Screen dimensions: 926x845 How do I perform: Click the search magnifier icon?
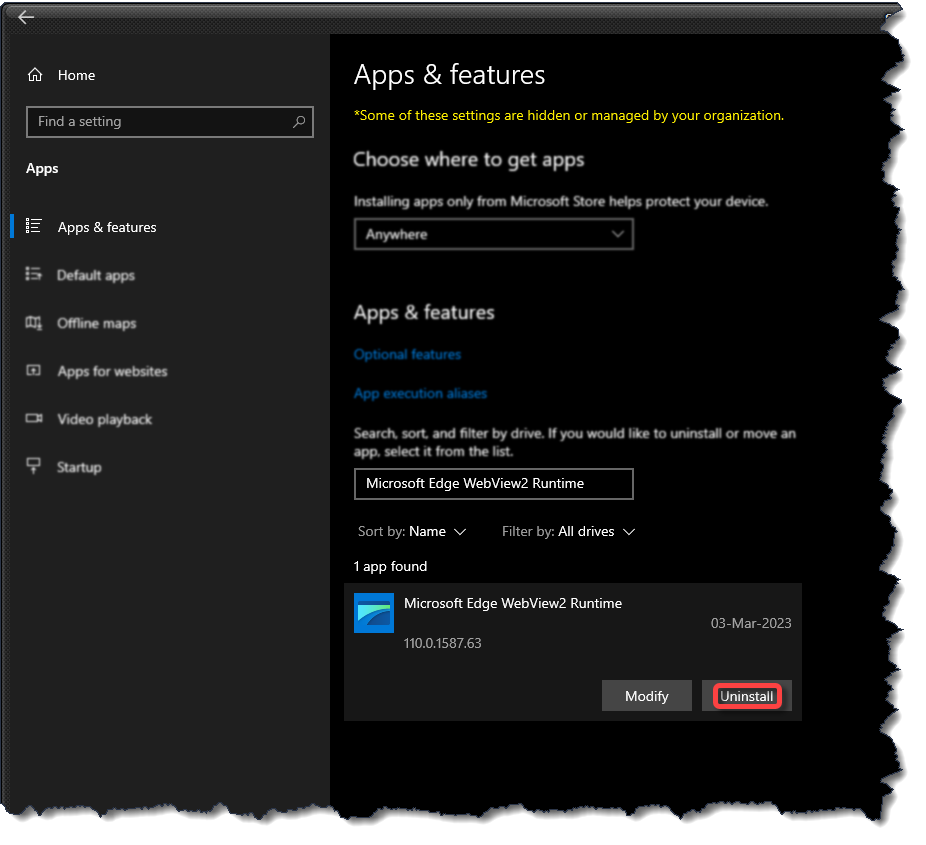pos(299,122)
